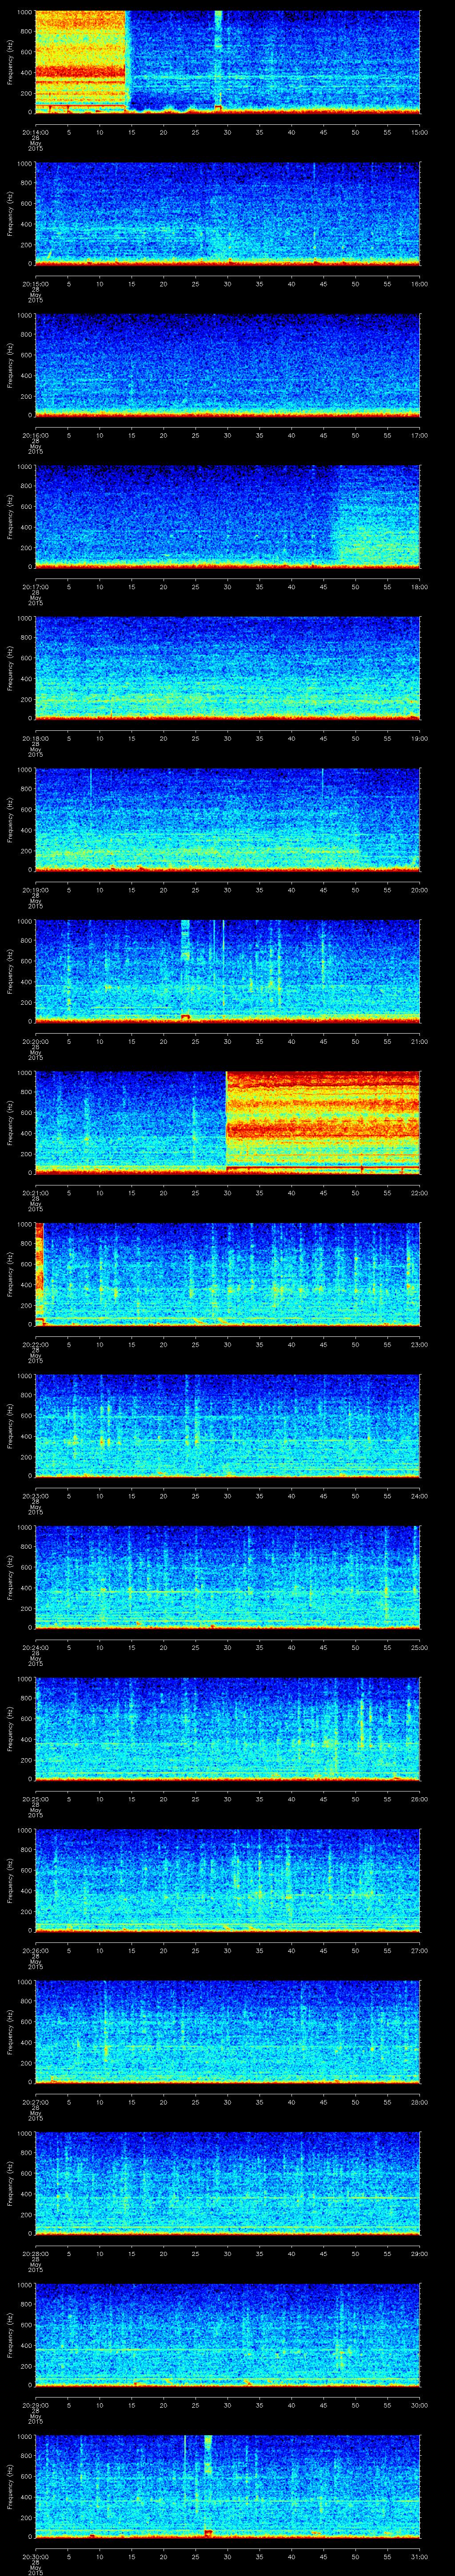Click the 20:21:00 start time label
Screen dimensions: 455x2576
(x=35, y=1192)
